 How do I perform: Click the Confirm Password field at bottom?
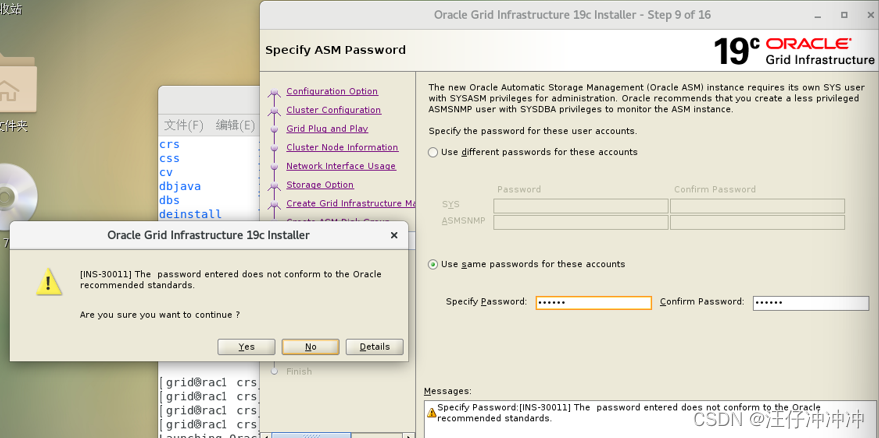coord(811,303)
